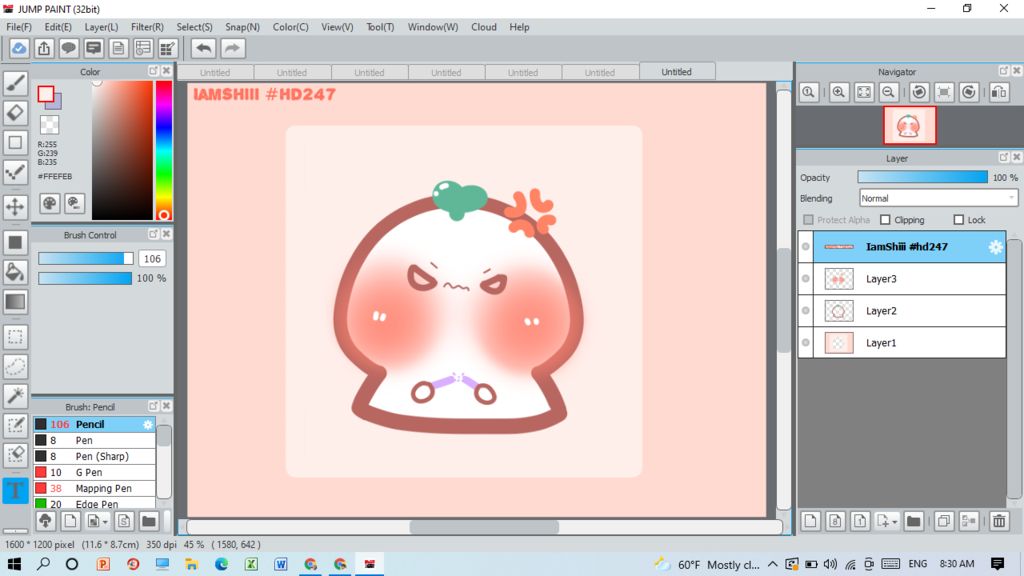Open brush folder icon in Brush panel

[149, 520]
